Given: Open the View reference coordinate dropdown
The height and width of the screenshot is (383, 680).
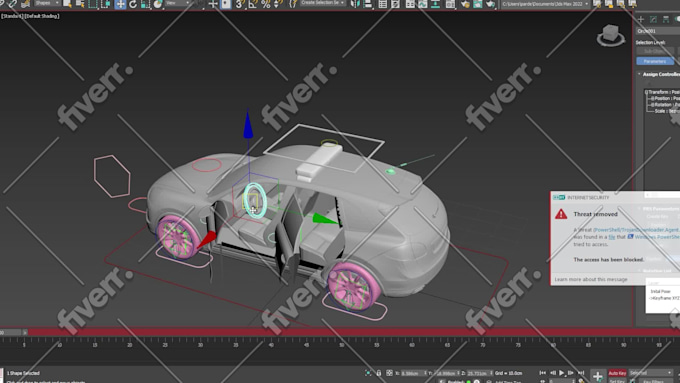Looking at the screenshot, I should click(177, 3).
